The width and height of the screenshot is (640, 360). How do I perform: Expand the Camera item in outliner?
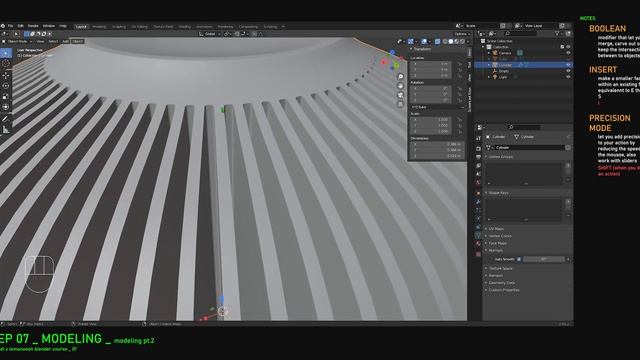[489, 53]
